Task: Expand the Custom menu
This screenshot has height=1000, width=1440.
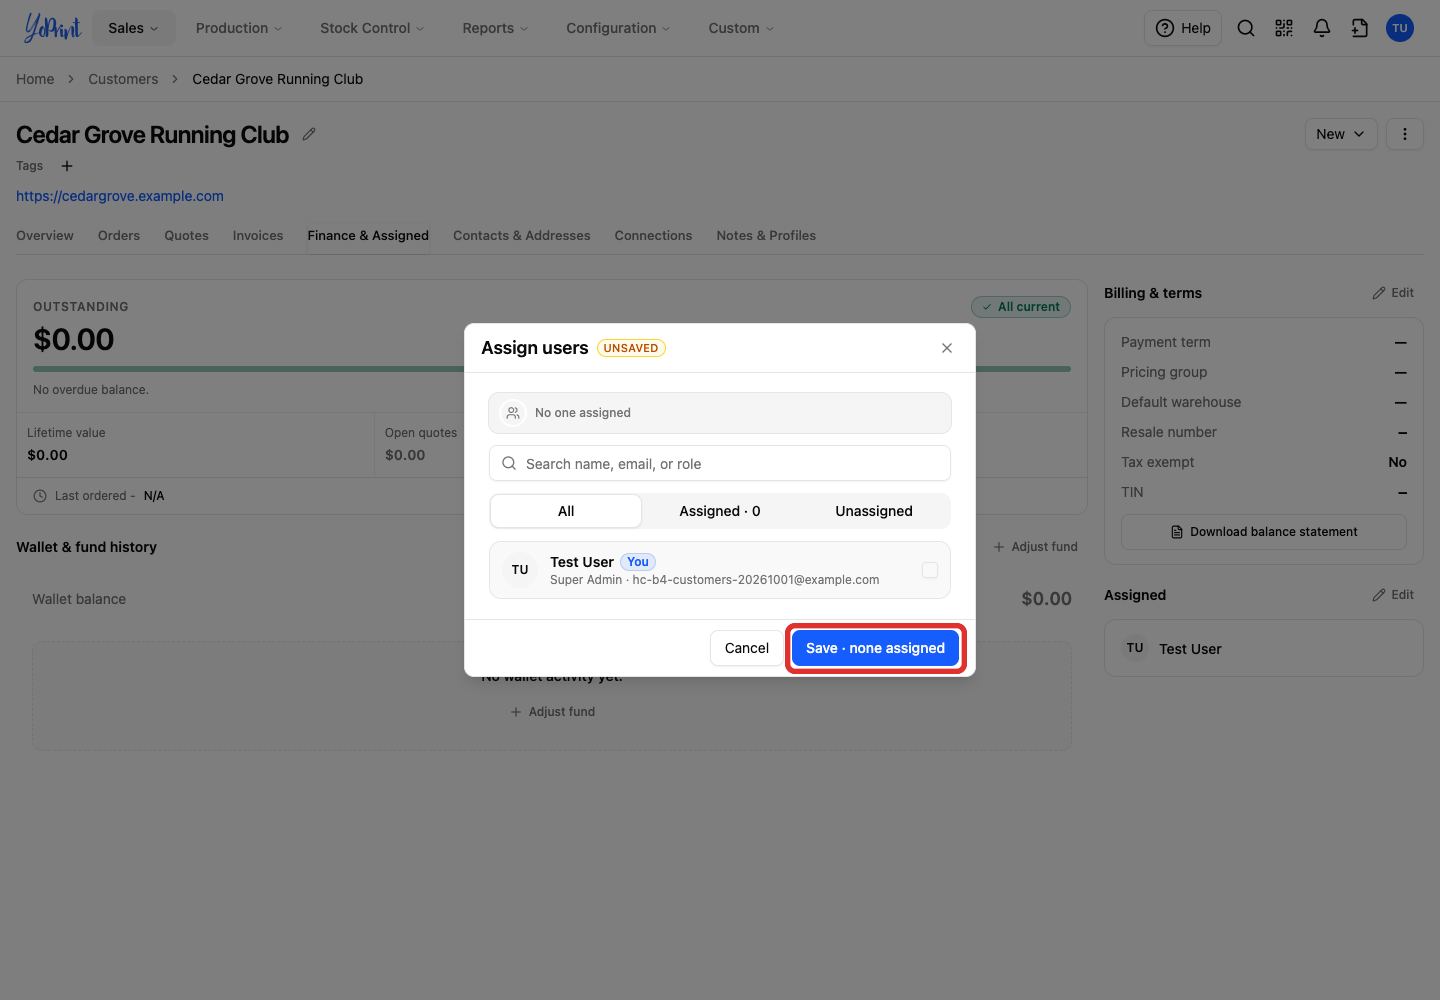Action: pyautogui.click(x=741, y=28)
